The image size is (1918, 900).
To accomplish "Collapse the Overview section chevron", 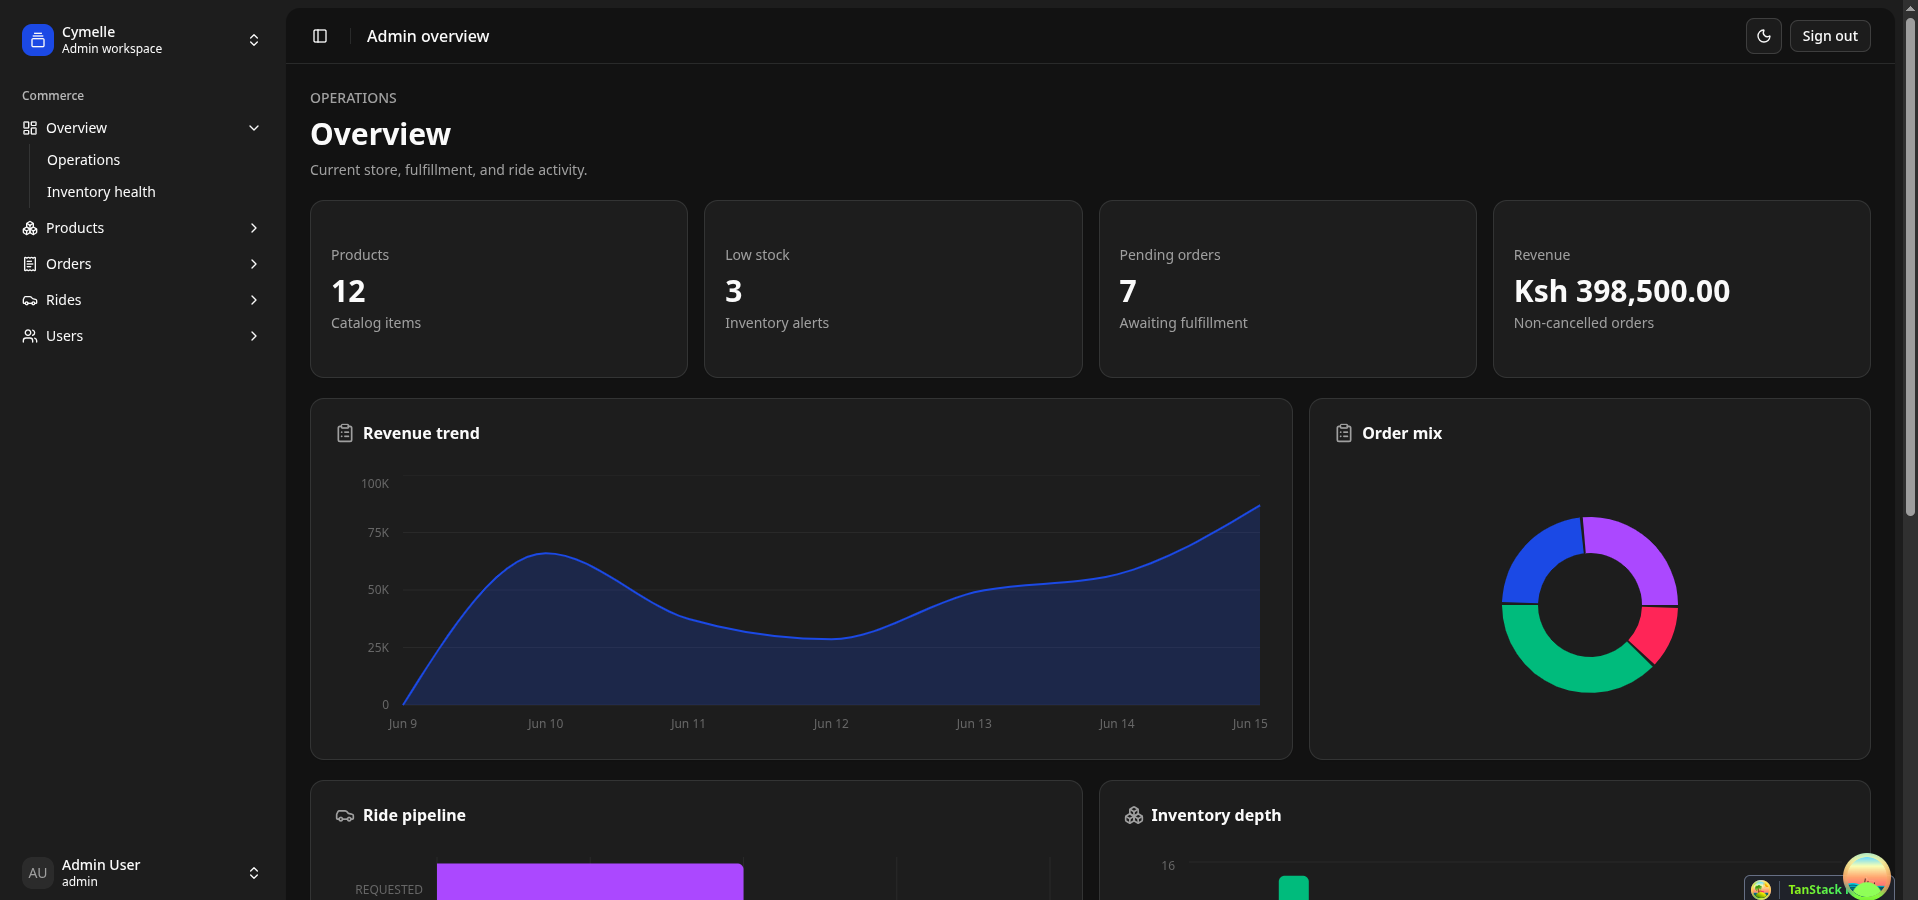I will [254, 128].
